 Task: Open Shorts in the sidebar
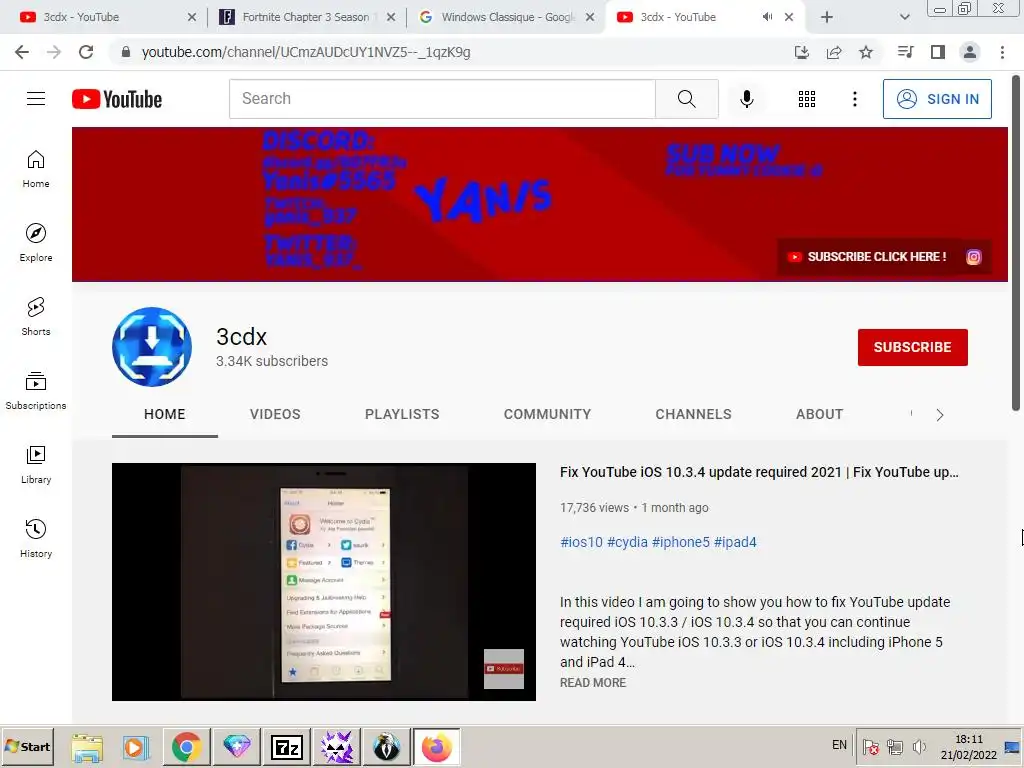click(x=36, y=317)
